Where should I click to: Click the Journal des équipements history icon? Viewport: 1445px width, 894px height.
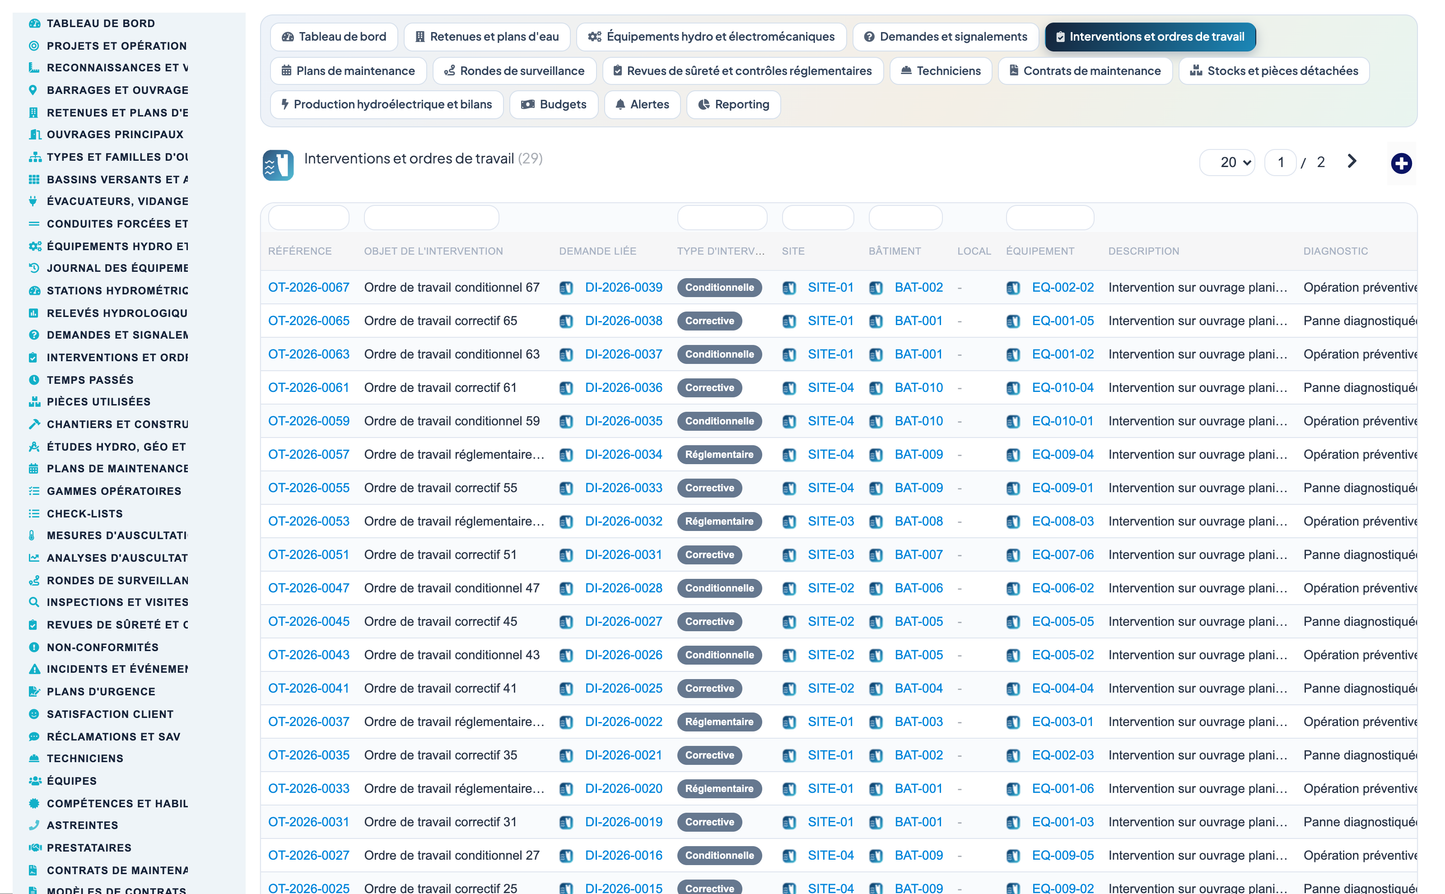34,268
